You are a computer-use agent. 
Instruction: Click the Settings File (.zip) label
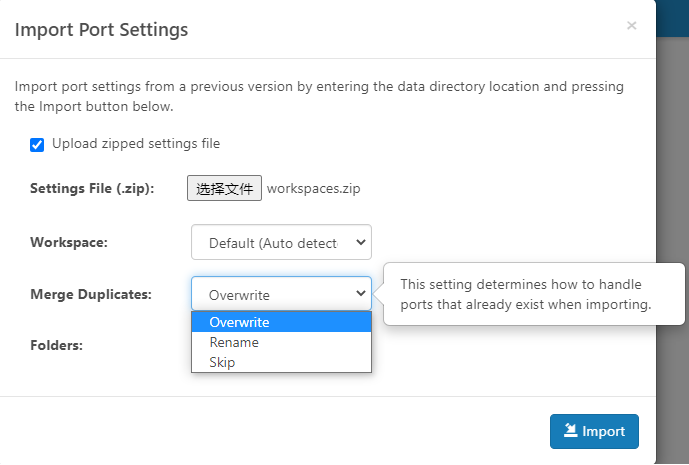(x=92, y=189)
